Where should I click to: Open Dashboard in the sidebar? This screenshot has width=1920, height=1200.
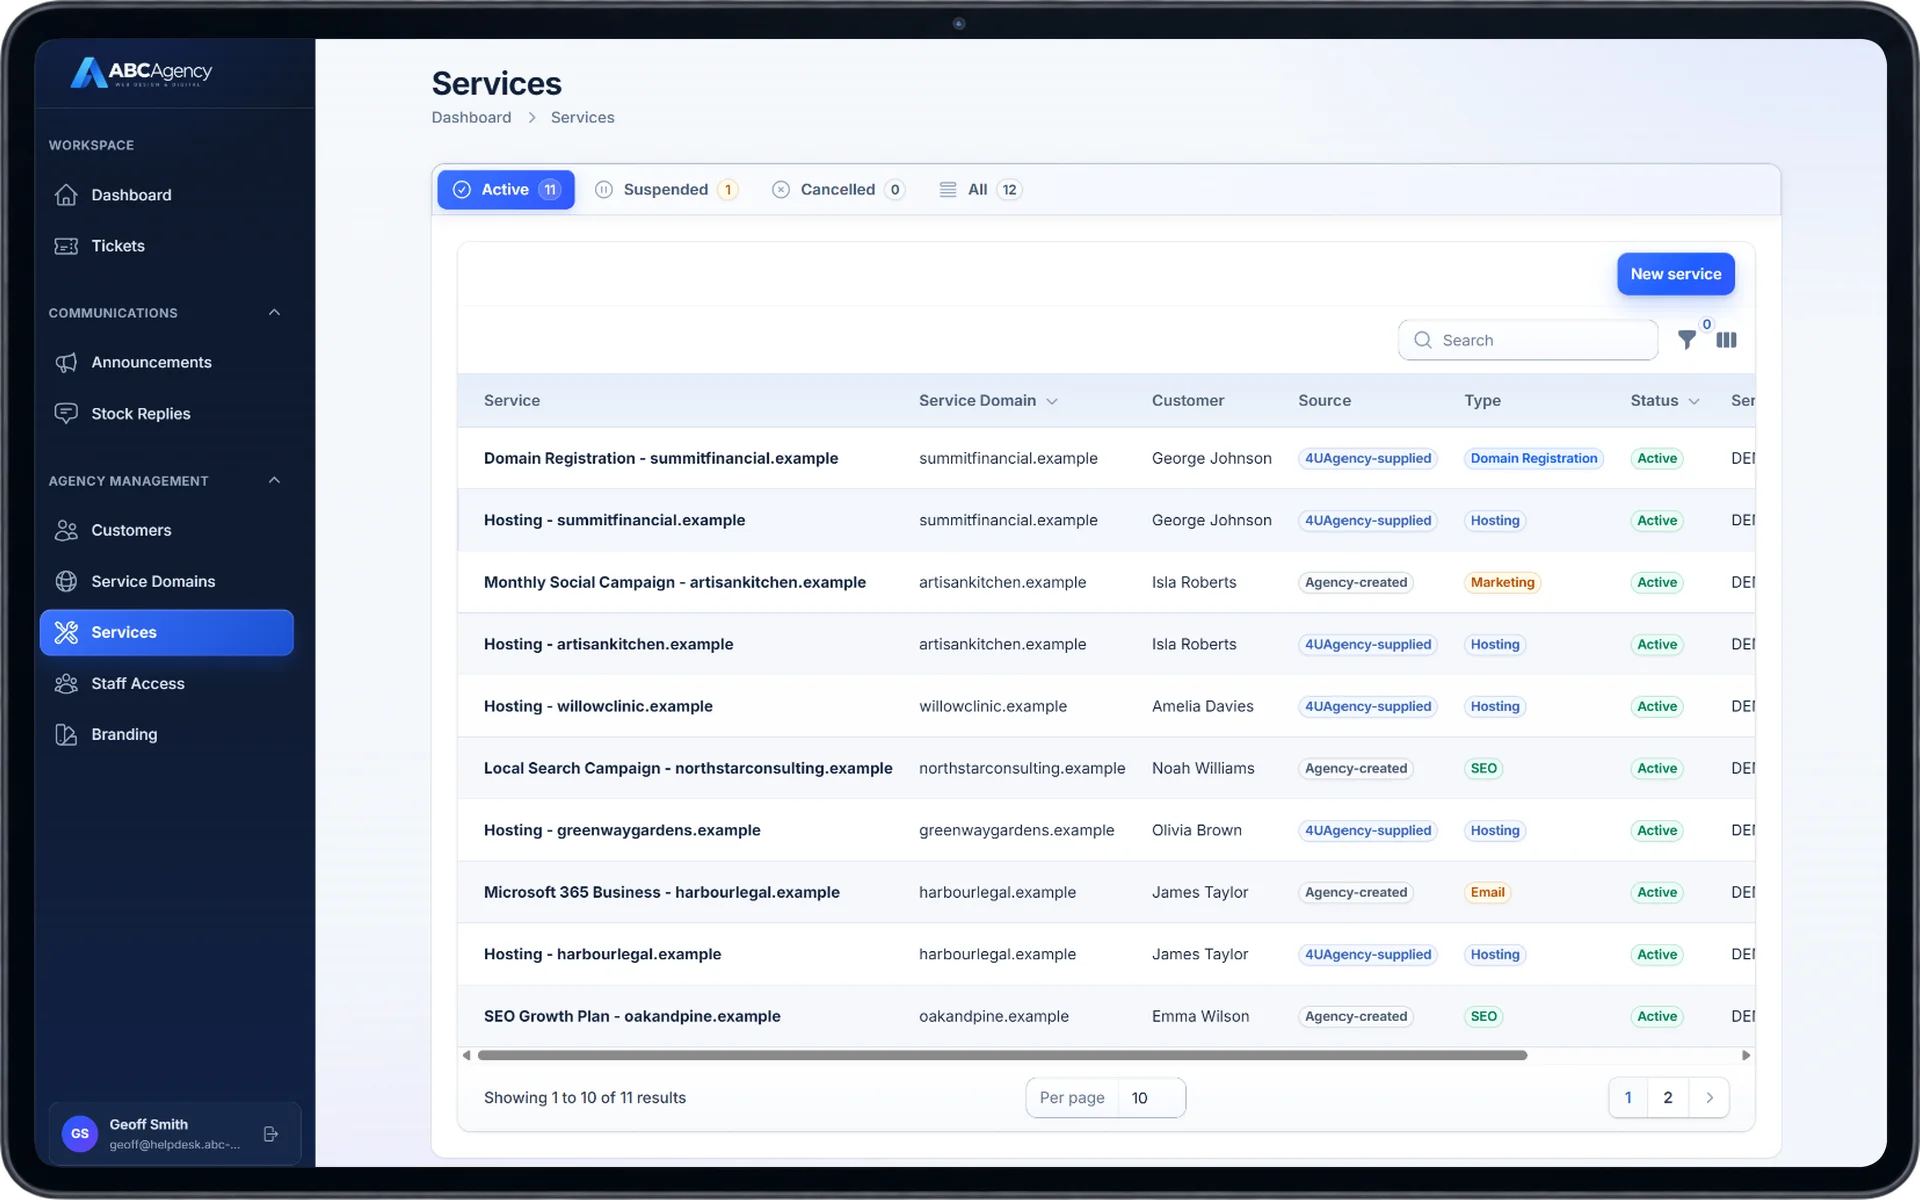point(167,195)
